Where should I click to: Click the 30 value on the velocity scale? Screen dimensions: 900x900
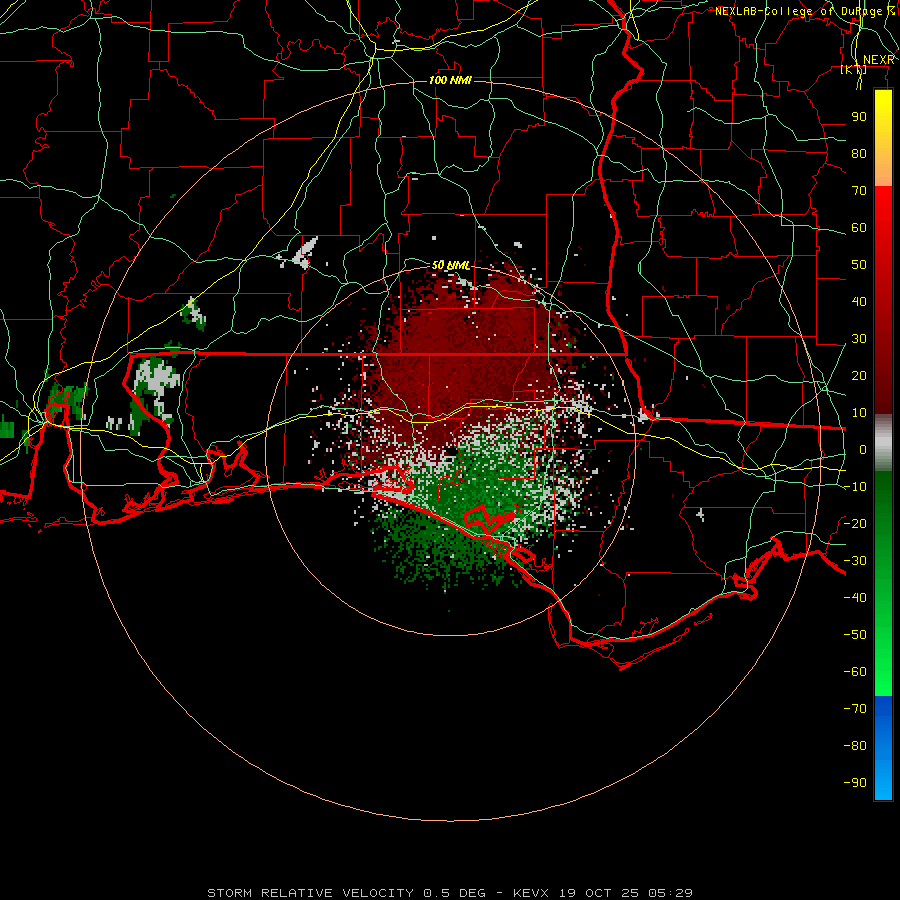859,339
